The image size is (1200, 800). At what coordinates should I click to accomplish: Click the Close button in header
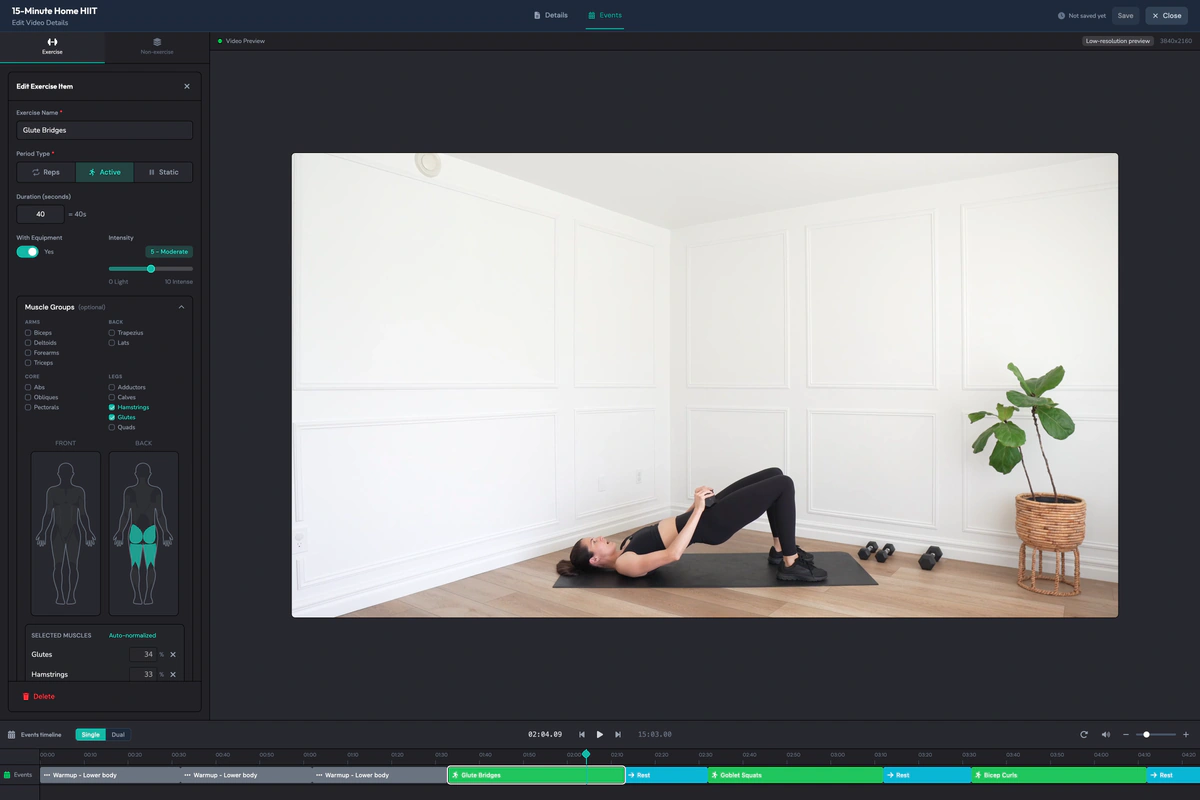(x=1166, y=16)
